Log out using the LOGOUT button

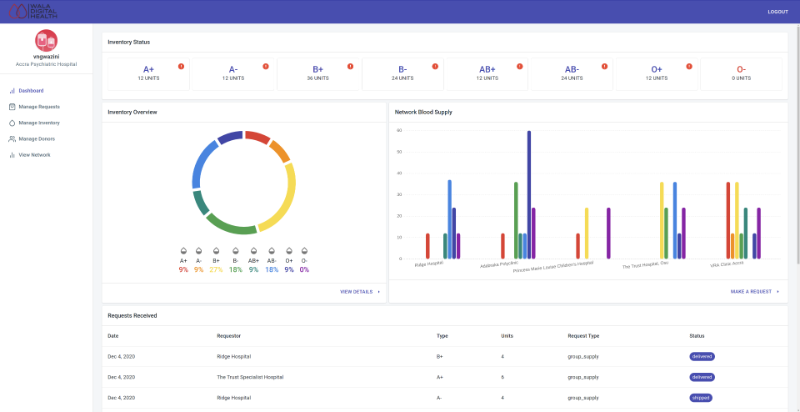[777, 11]
